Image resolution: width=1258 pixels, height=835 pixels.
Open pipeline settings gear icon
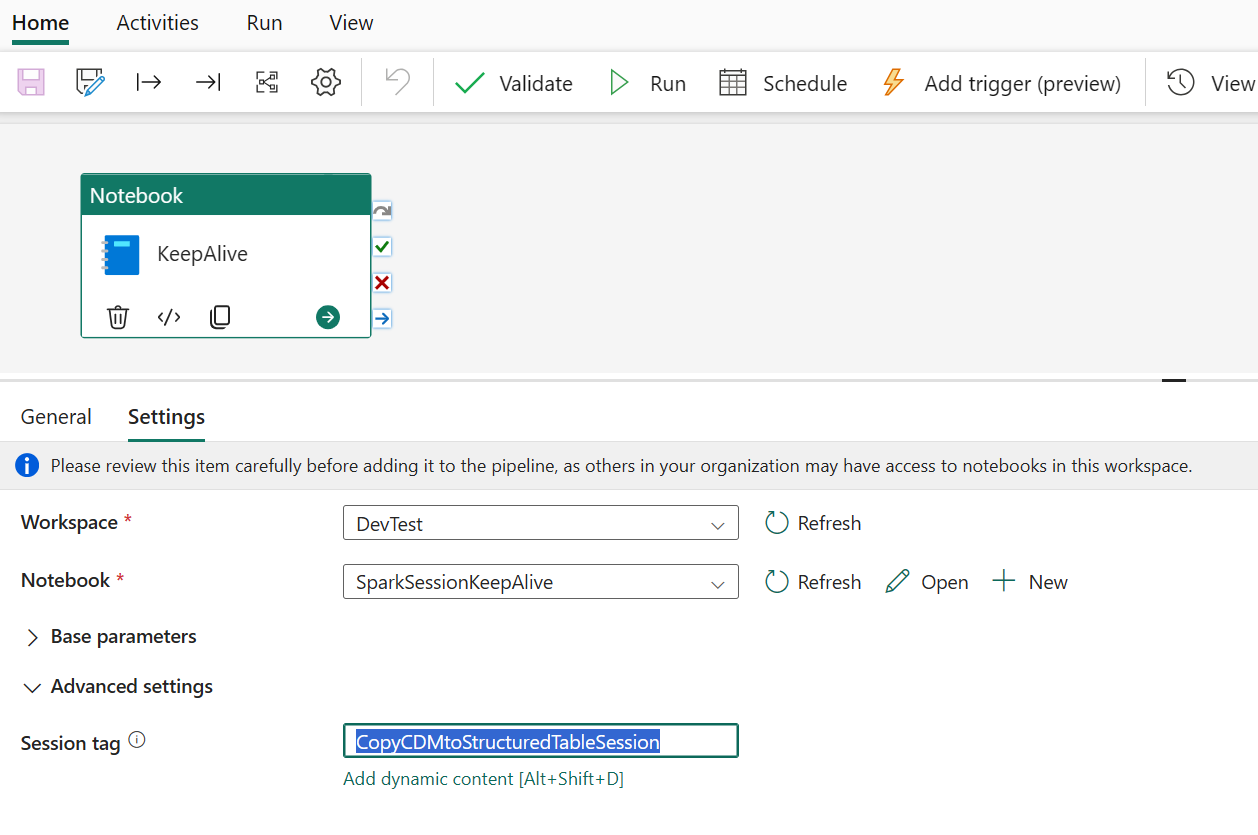326,83
